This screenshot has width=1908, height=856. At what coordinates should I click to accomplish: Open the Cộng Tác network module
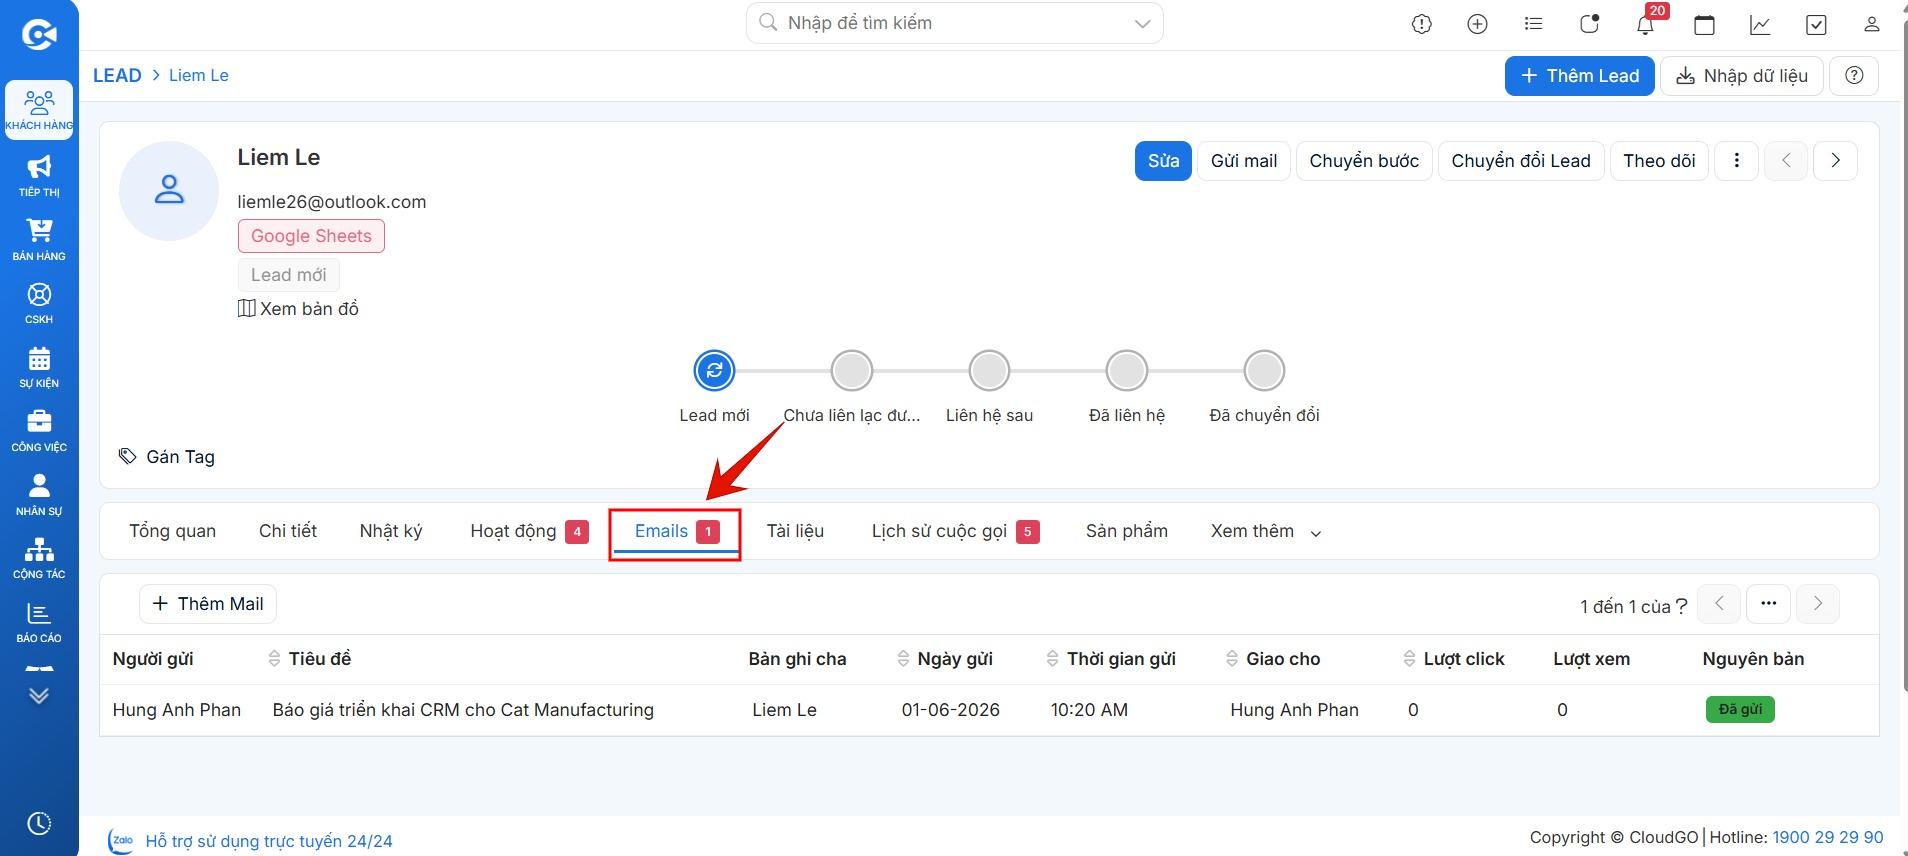point(39,558)
